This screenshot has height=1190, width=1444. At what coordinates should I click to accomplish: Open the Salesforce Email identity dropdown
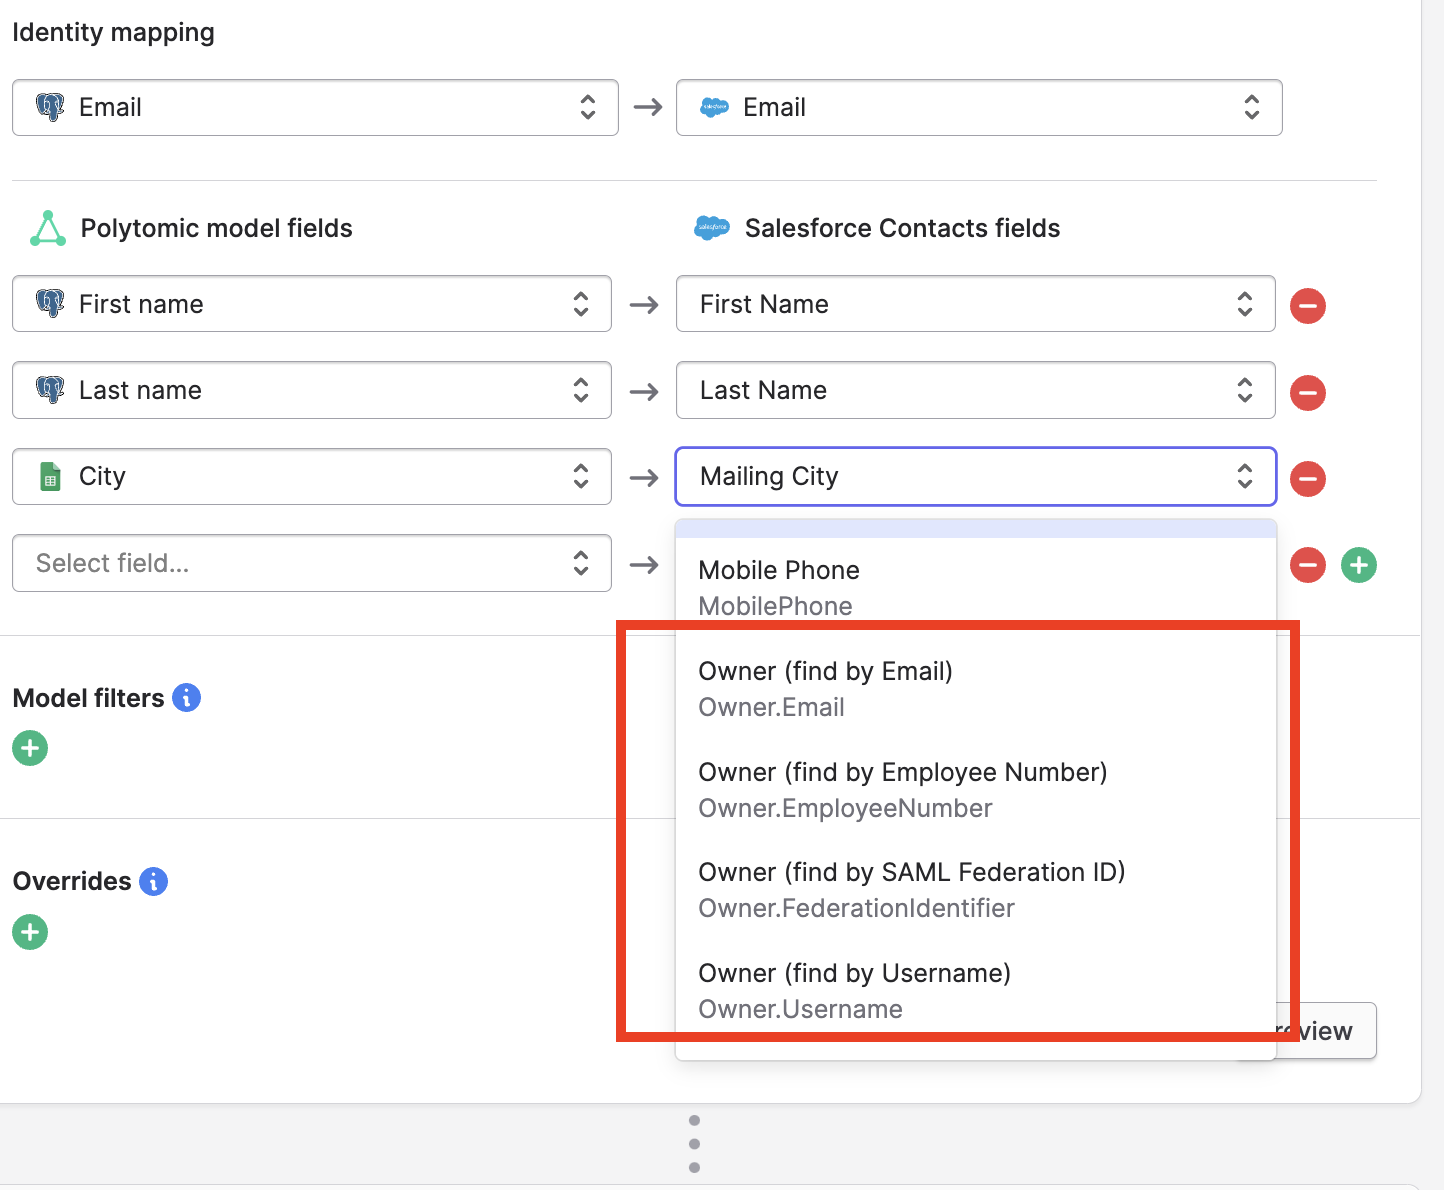pyautogui.click(x=979, y=107)
